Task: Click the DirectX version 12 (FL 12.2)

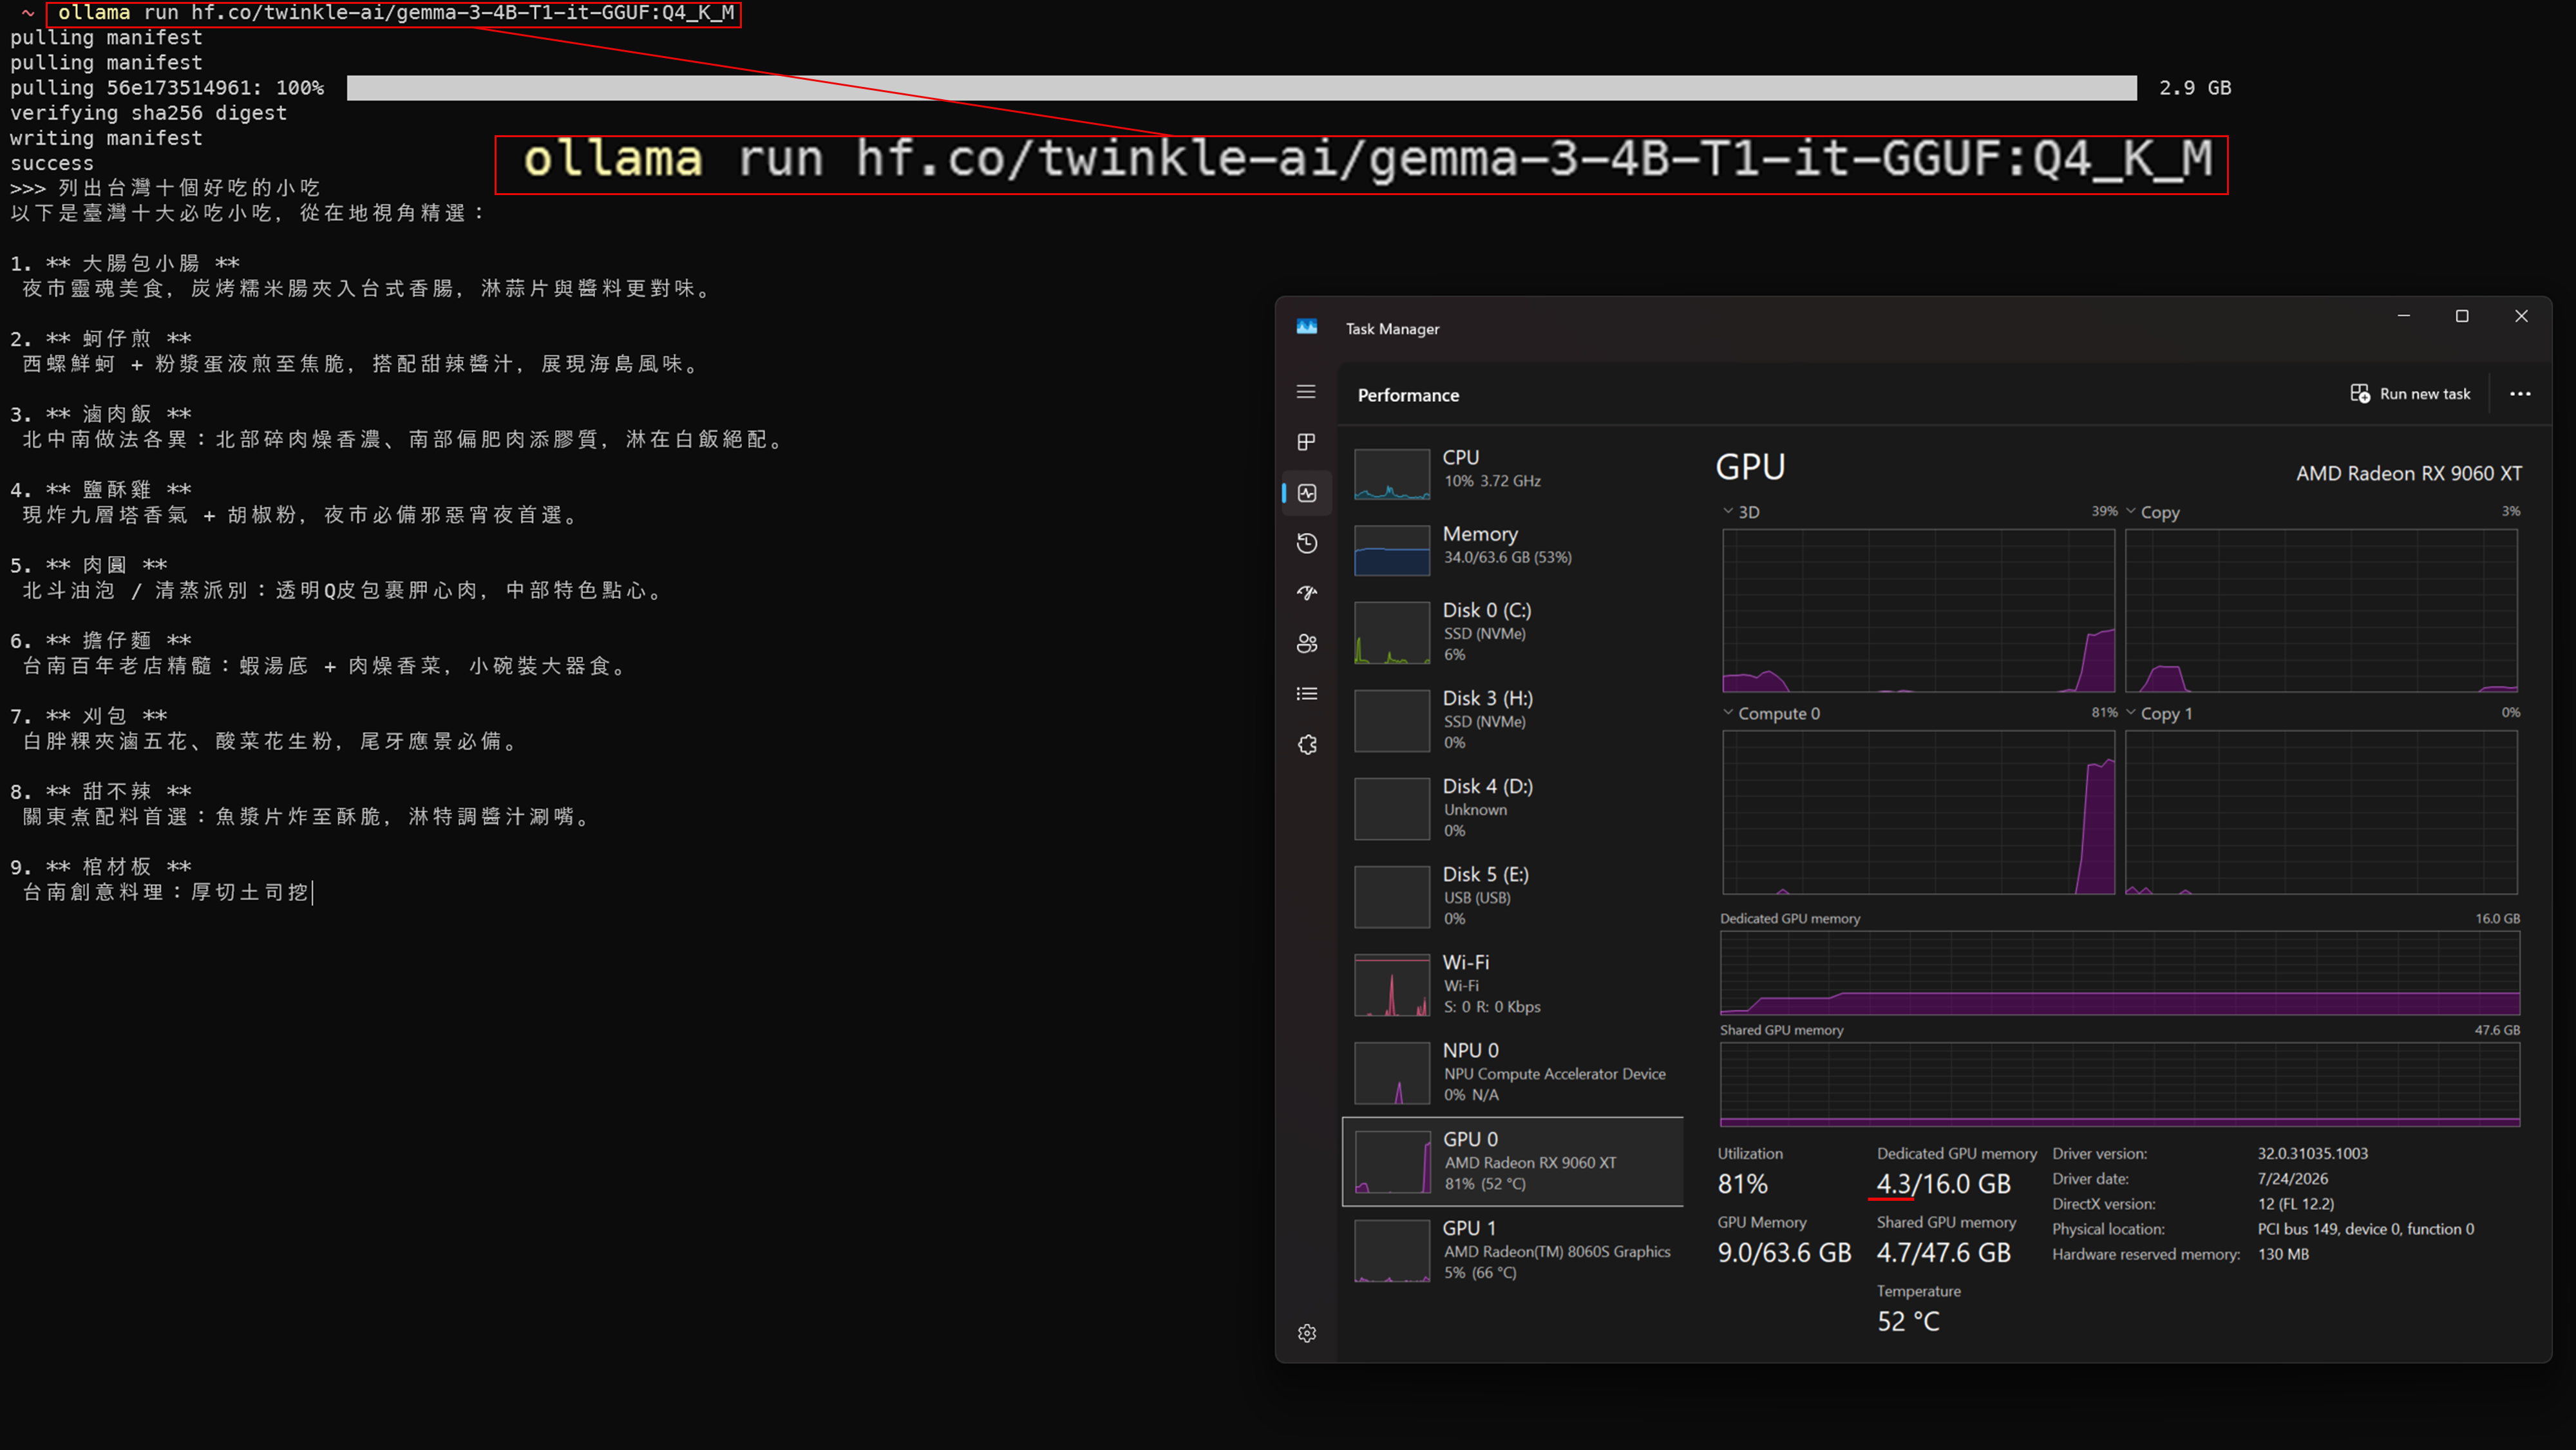Action: click(2295, 1203)
